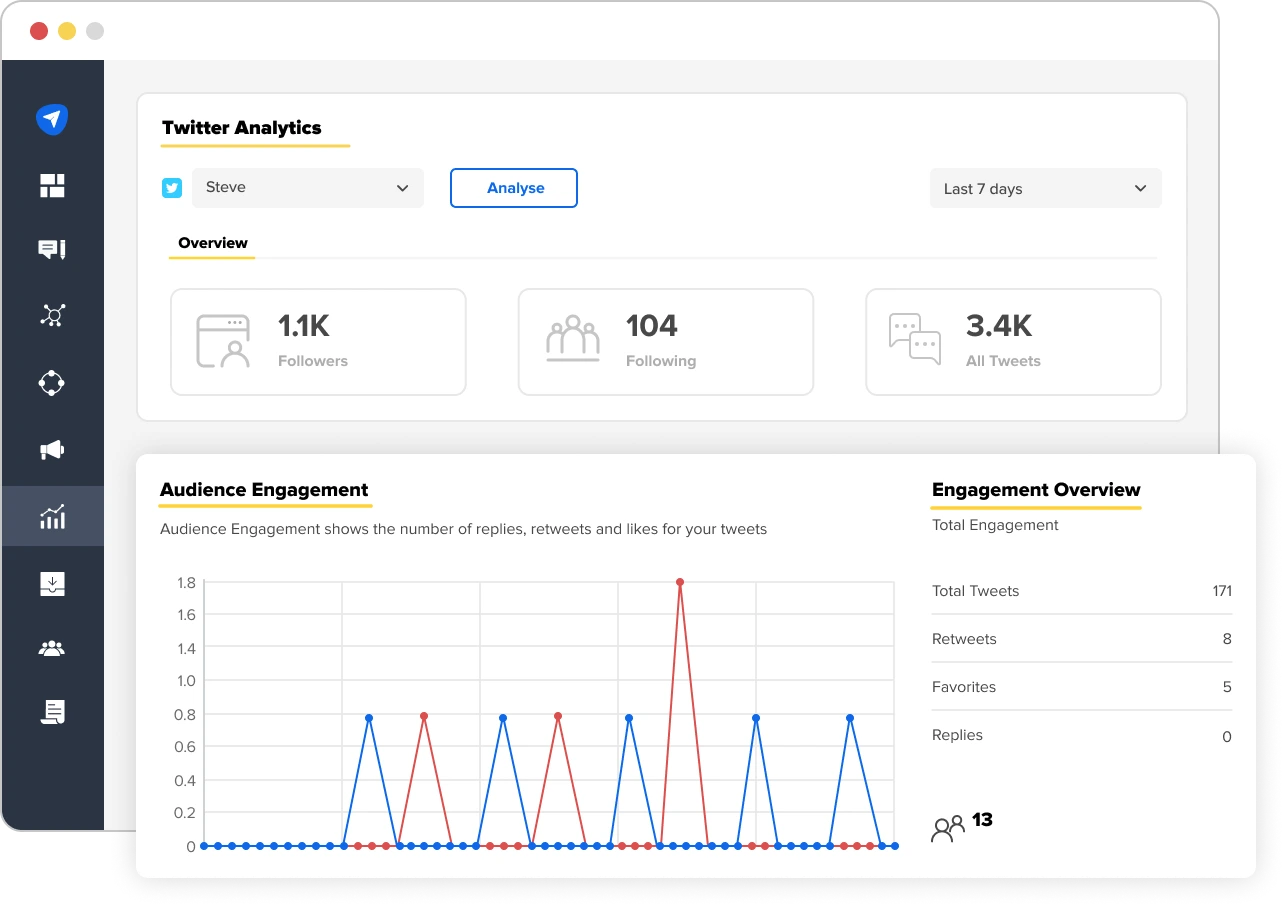Click the 3.4K all tweets value
Image resolution: width=1286 pixels, height=908 pixels.
pyautogui.click(x=999, y=326)
